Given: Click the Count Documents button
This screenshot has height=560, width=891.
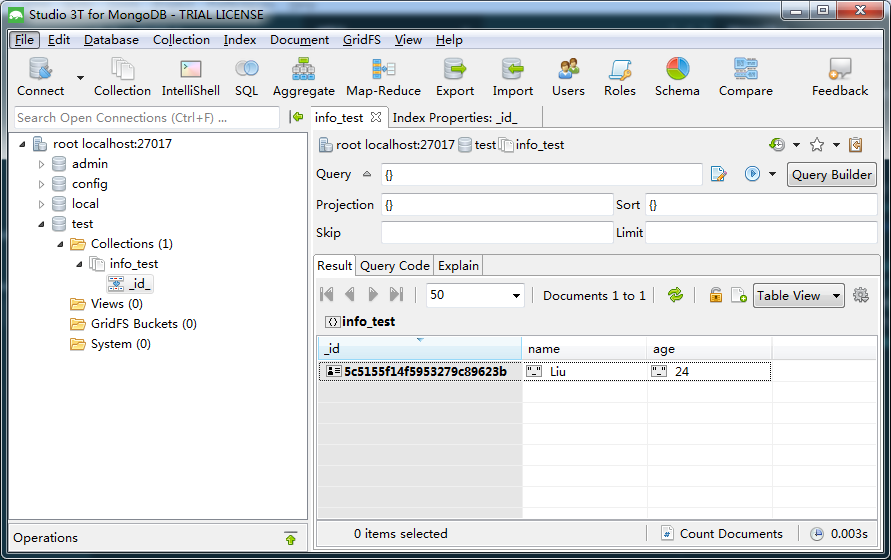Looking at the screenshot, I should (x=722, y=533).
